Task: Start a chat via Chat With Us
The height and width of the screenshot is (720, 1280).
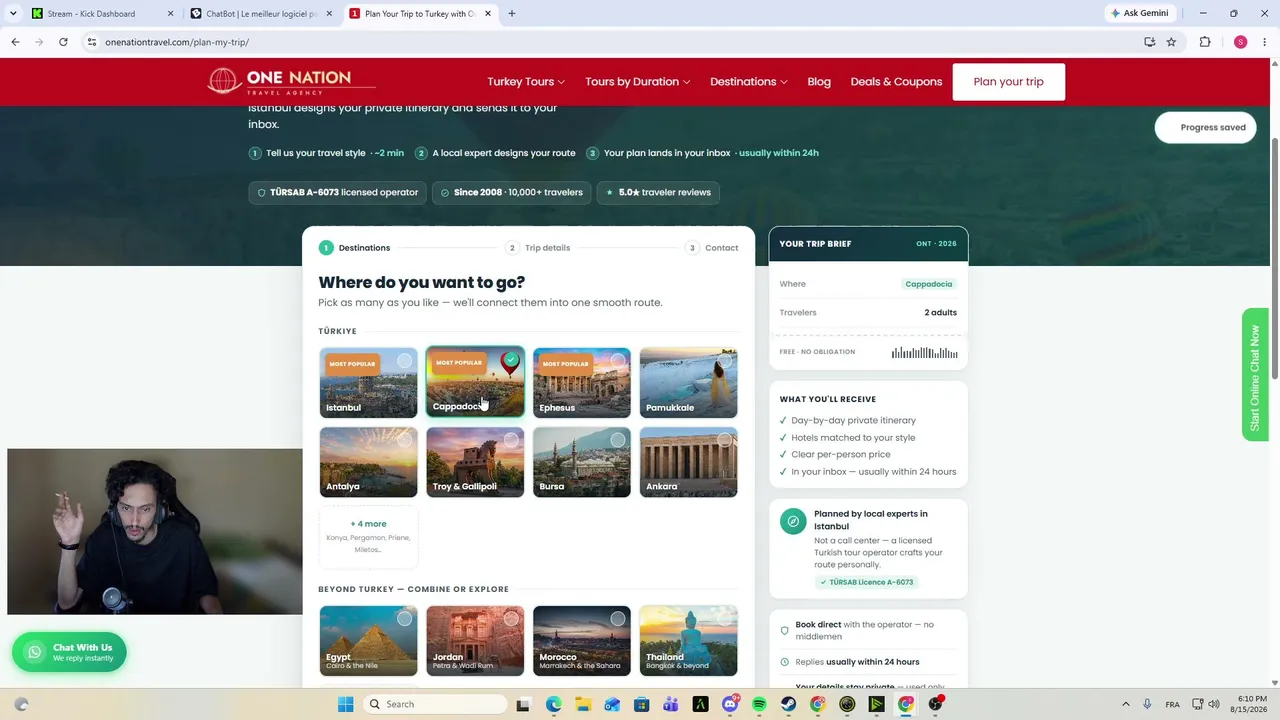Action: (69, 652)
